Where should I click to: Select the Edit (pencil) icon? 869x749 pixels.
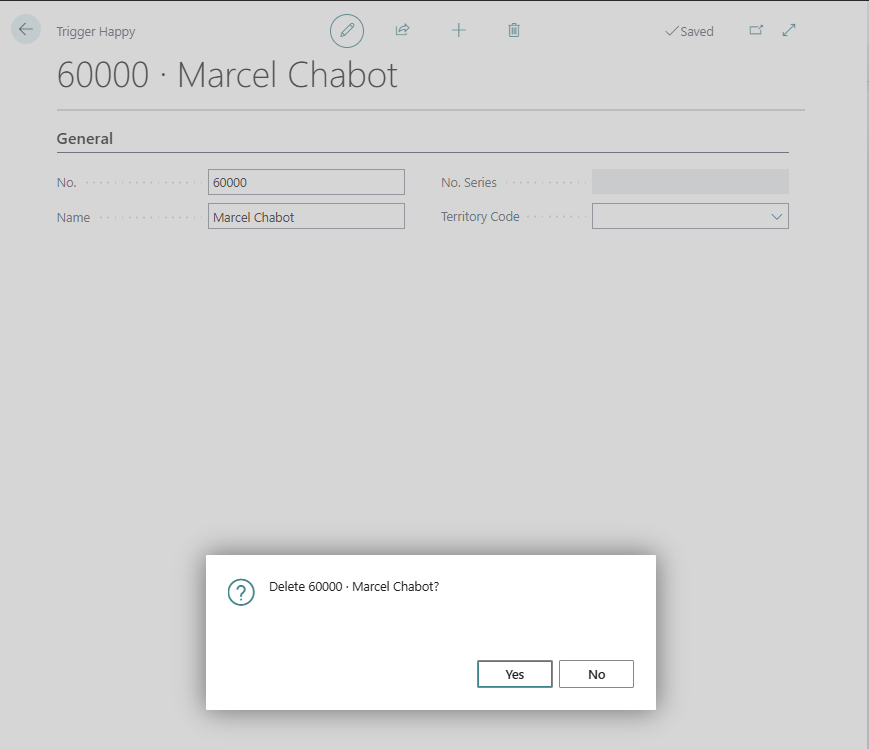[x=347, y=30]
